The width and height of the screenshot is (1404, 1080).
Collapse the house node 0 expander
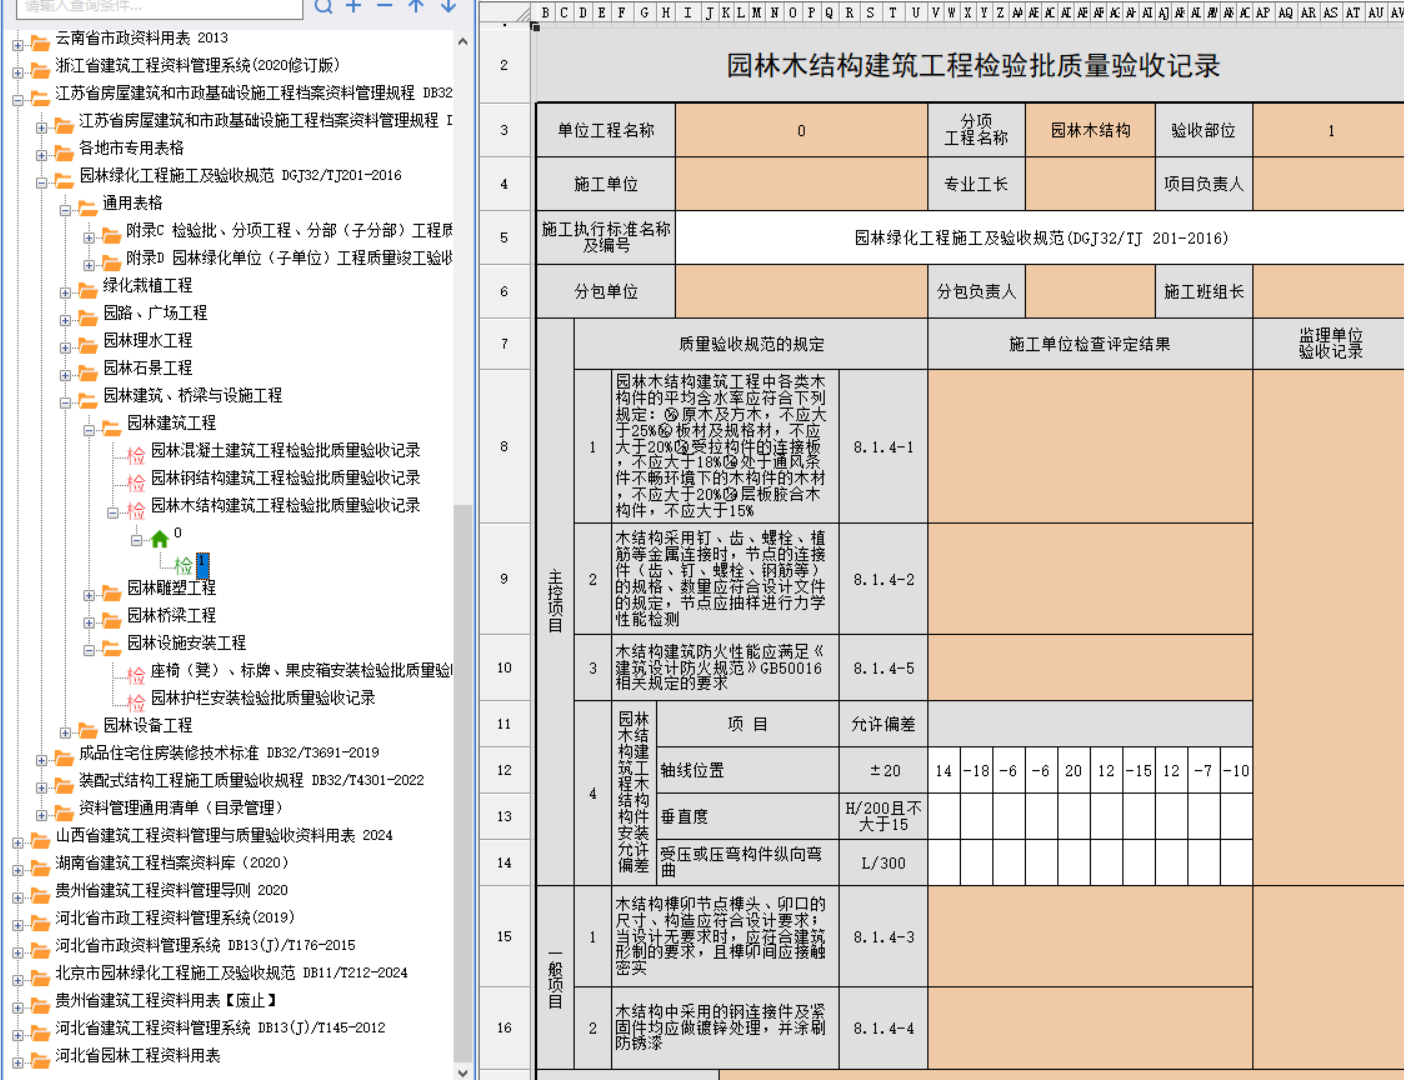138,540
